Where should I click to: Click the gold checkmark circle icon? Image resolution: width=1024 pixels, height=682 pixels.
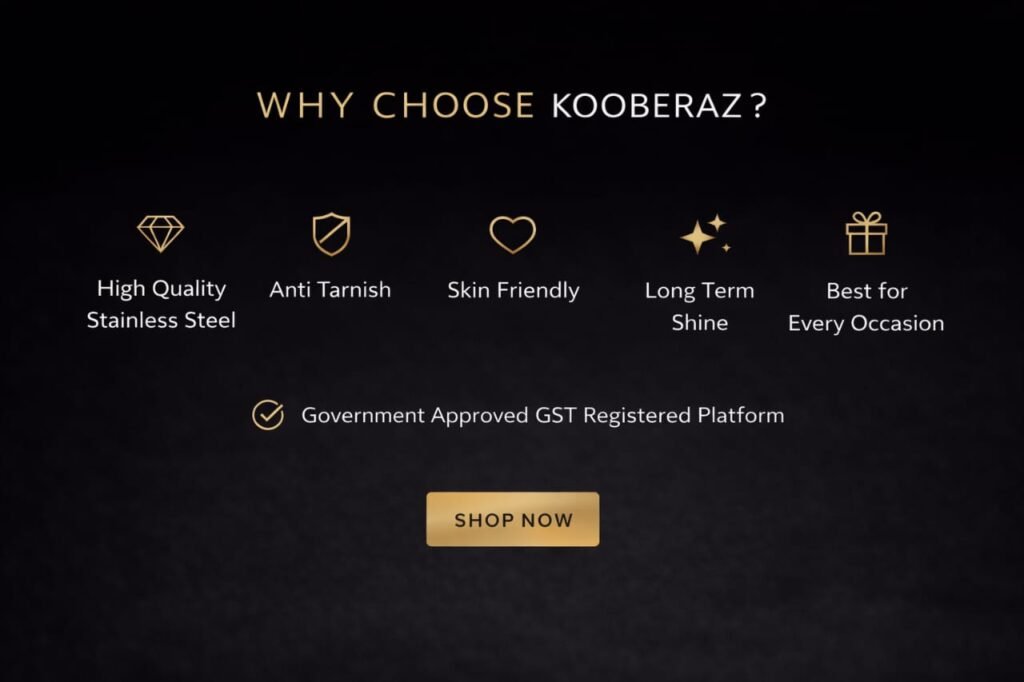[x=267, y=415]
